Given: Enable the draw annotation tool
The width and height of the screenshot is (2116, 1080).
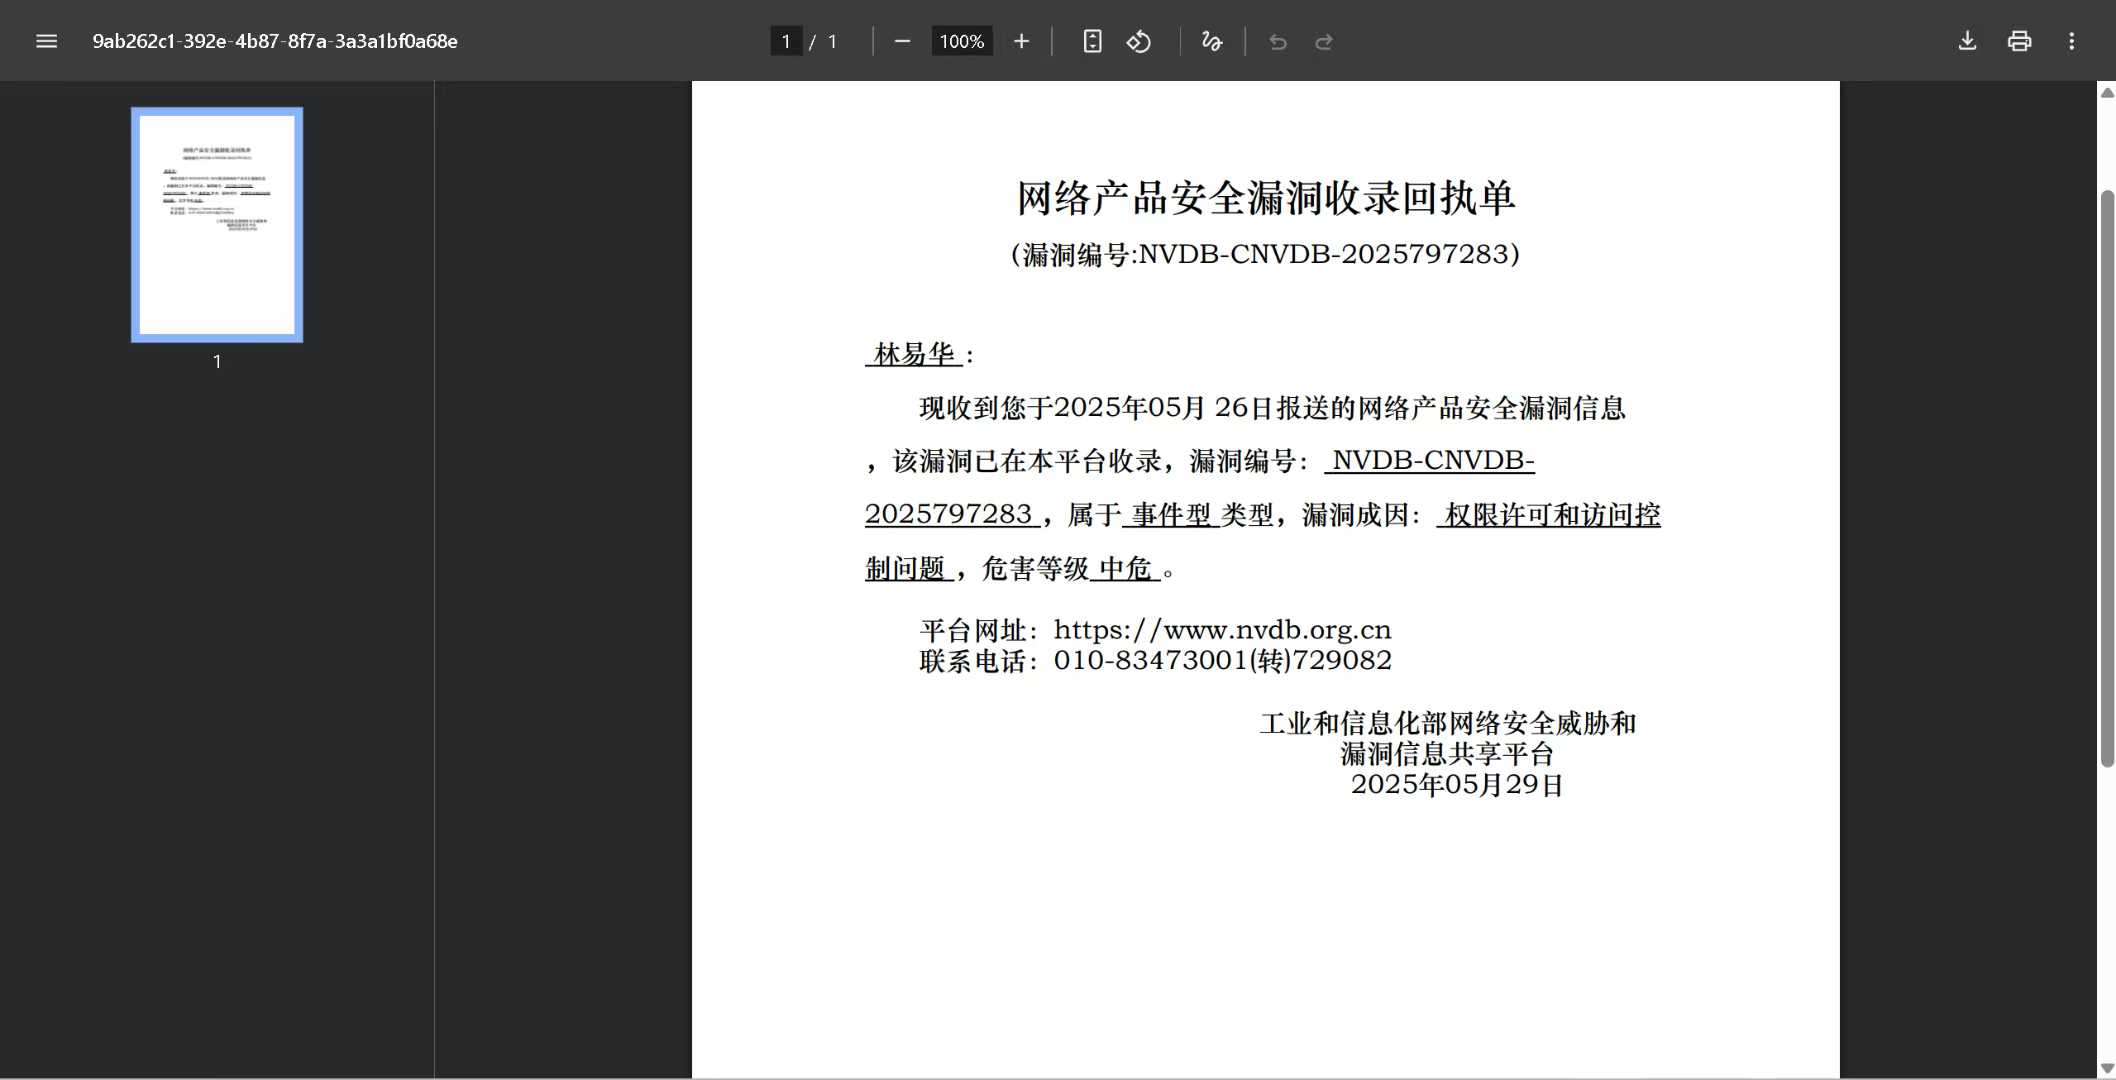Looking at the screenshot, I should tap(1211, 41).
